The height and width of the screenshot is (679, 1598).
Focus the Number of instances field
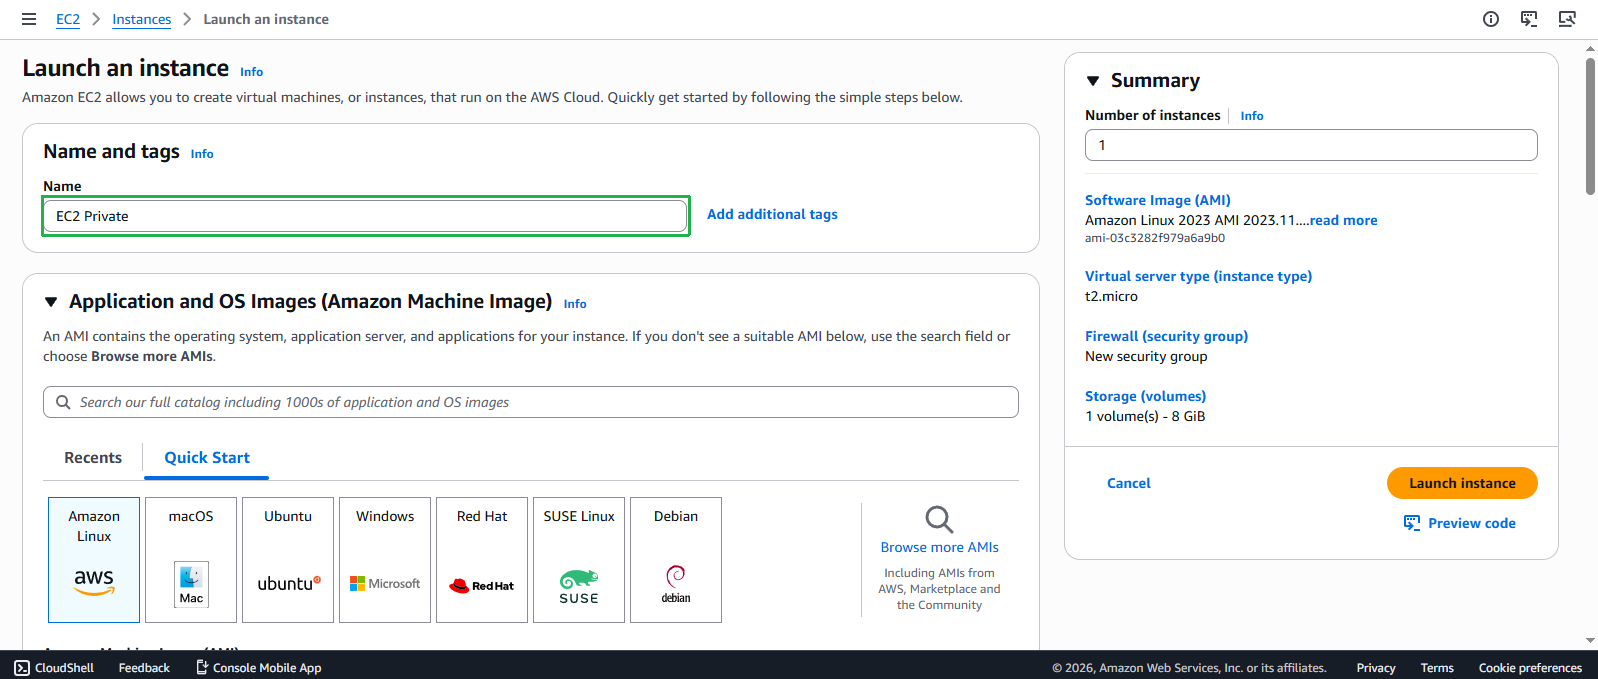(x=1311, y=145)
